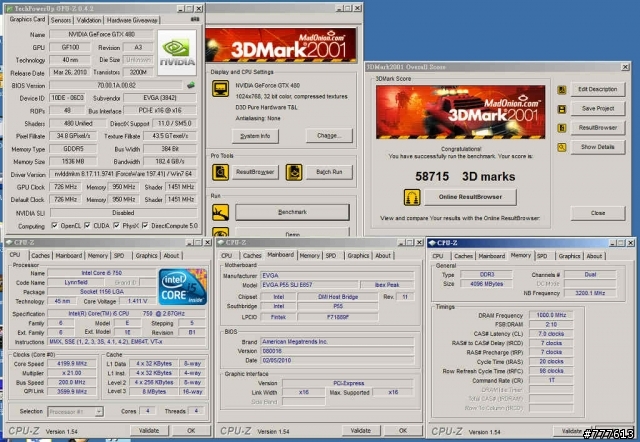The height and width of the screenshot is (442, 640).
Task: Click the 3DMark2001 banner in the score window
Action: [x=460, y=112]
